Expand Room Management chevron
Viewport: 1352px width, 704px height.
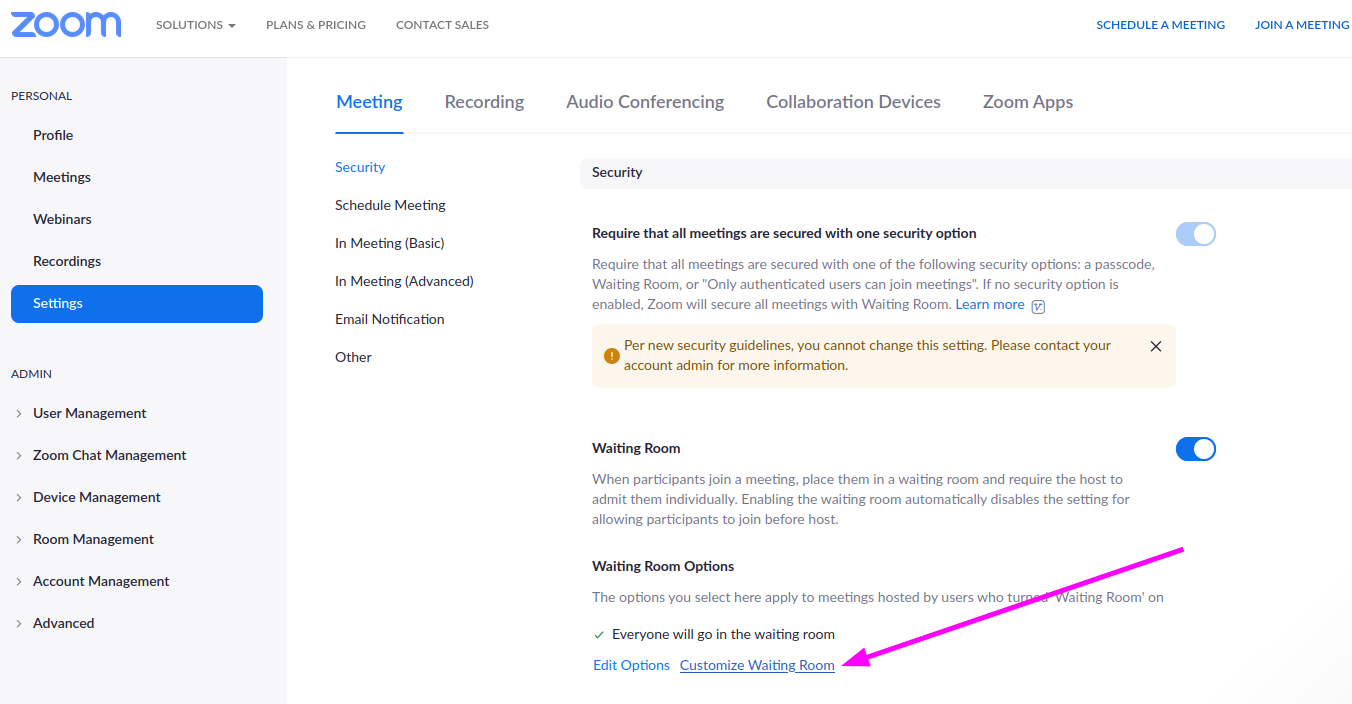pyautogui.click(x=19, y=539)
